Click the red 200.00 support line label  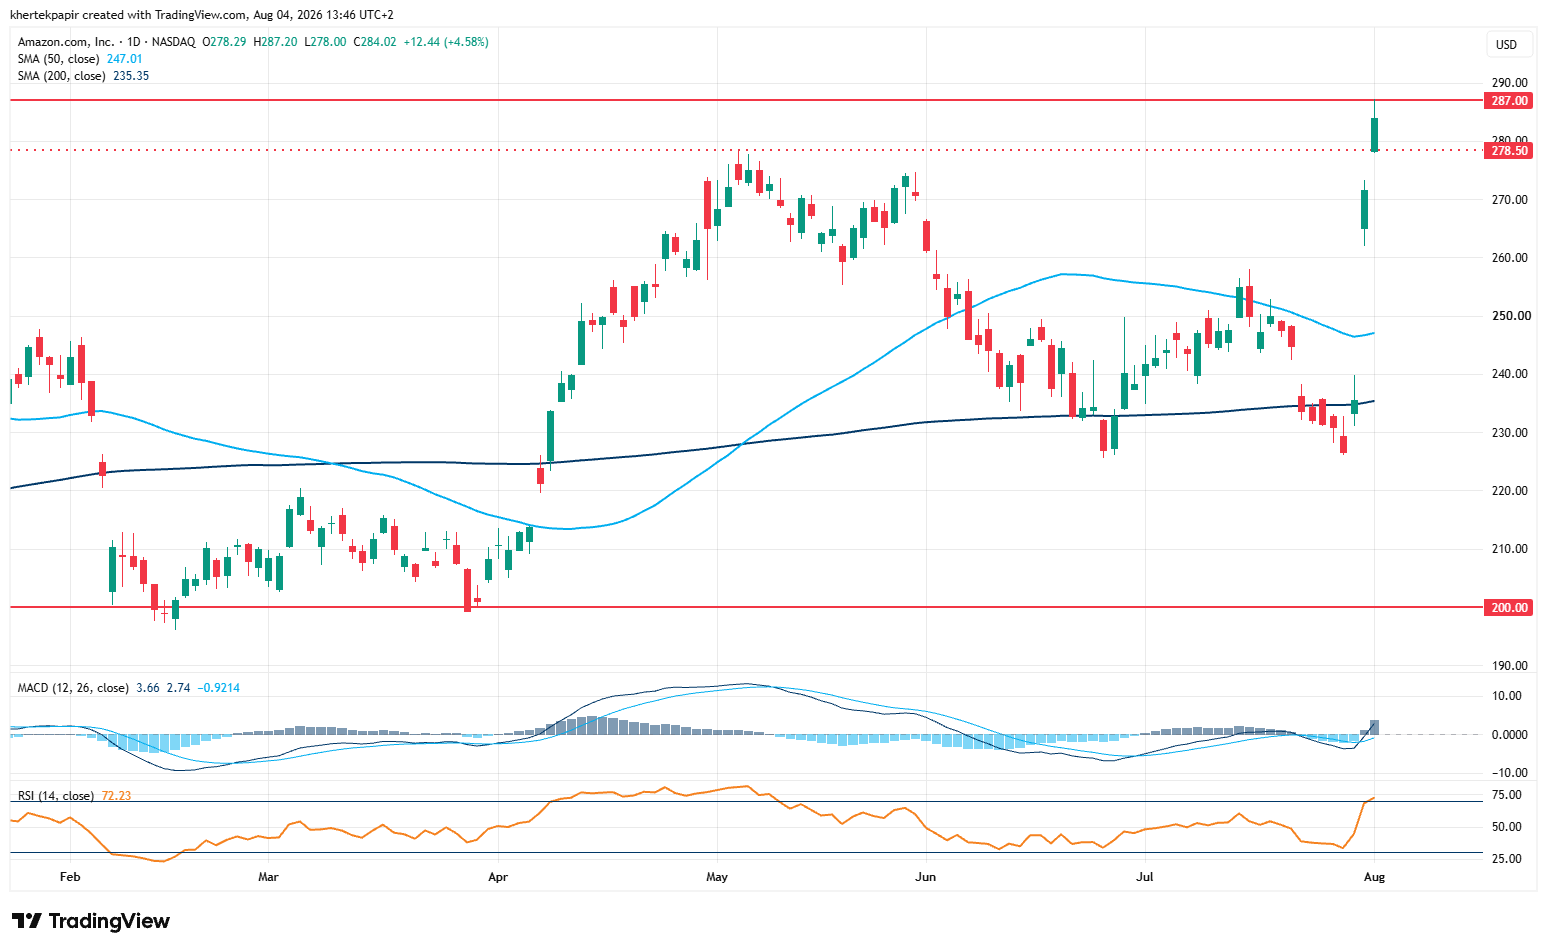tap(1509, 608)
